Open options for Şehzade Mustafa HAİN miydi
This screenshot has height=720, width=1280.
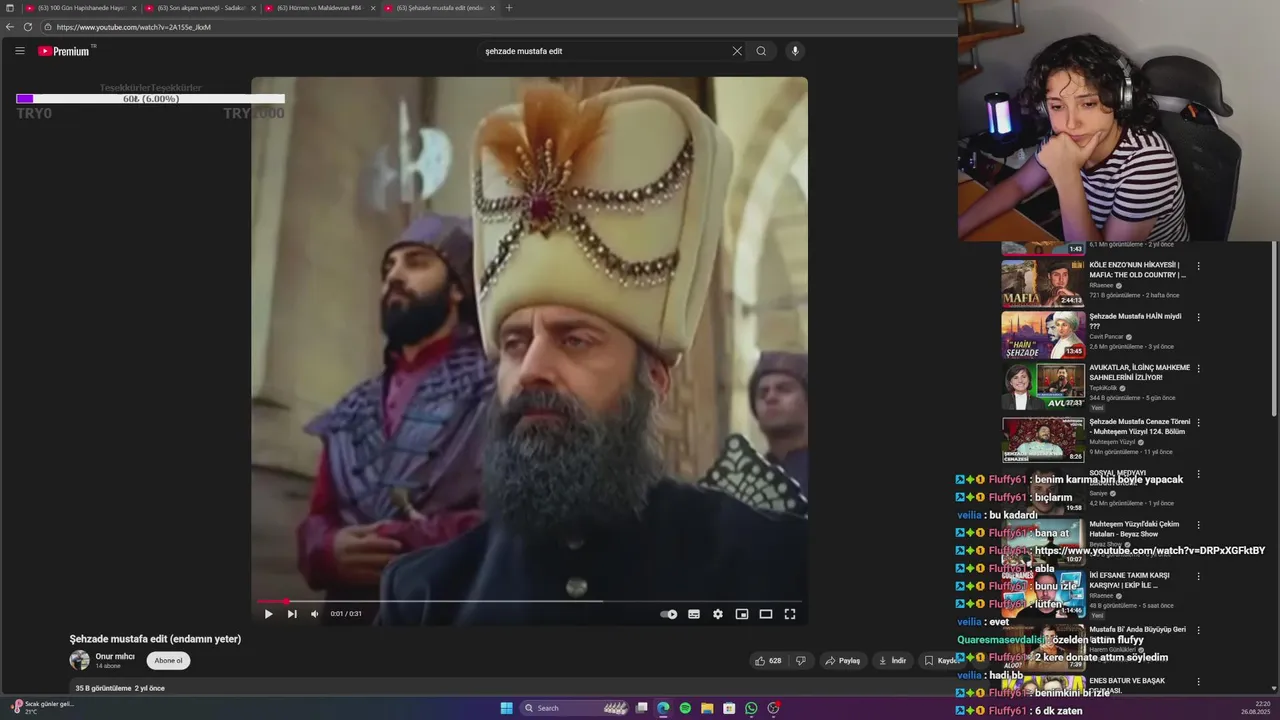(x=1198, y=317)
